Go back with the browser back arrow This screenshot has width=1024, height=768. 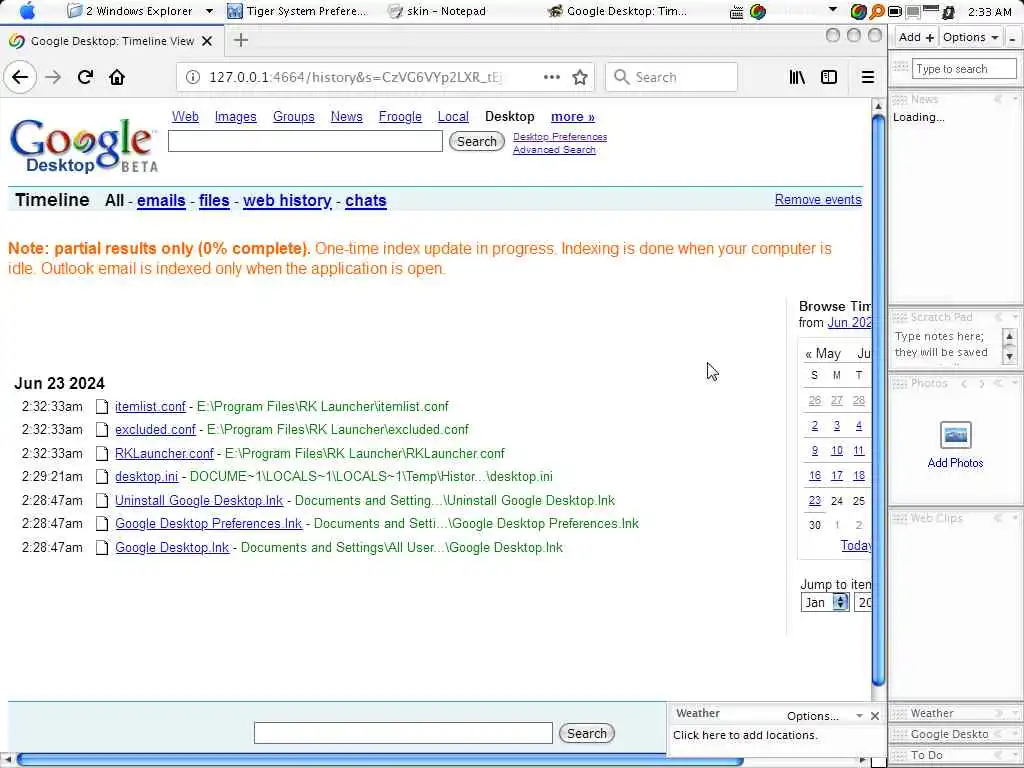[20, 77]
